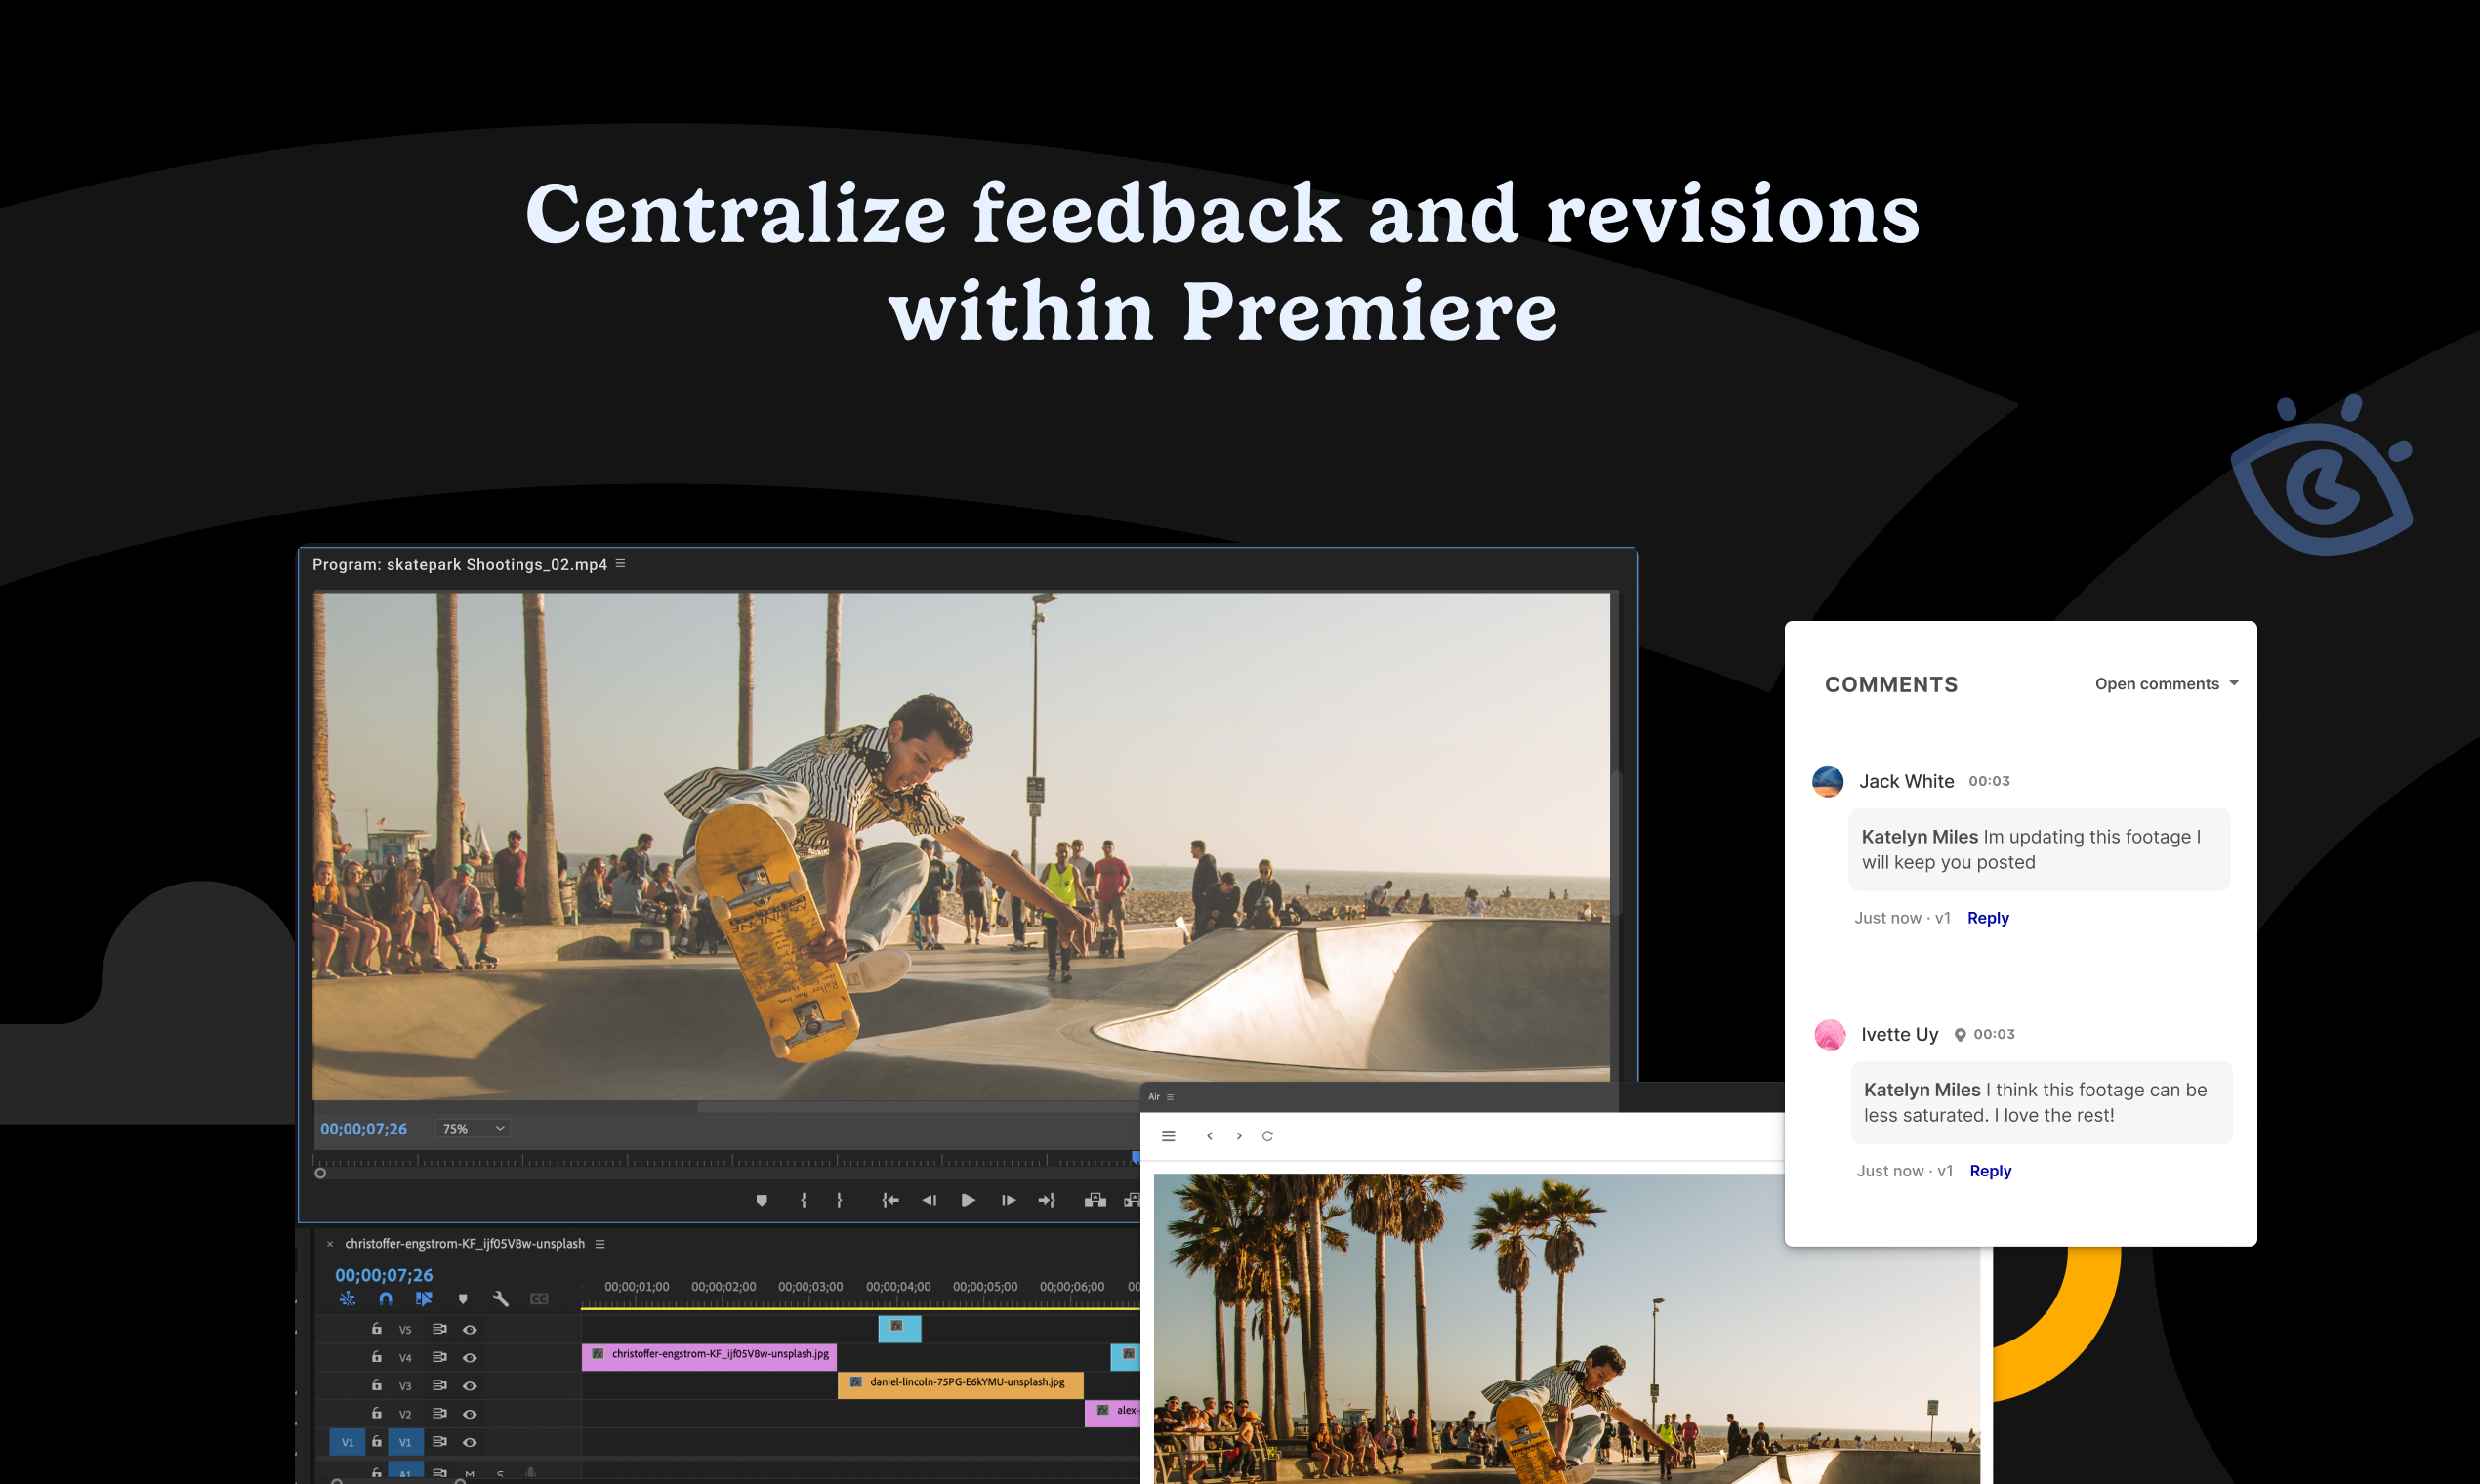Screen dimensions: 2480x1484
Task: Click the Program monitor 00;00;07;26 timecode
Action: (x=363, y=1128)
